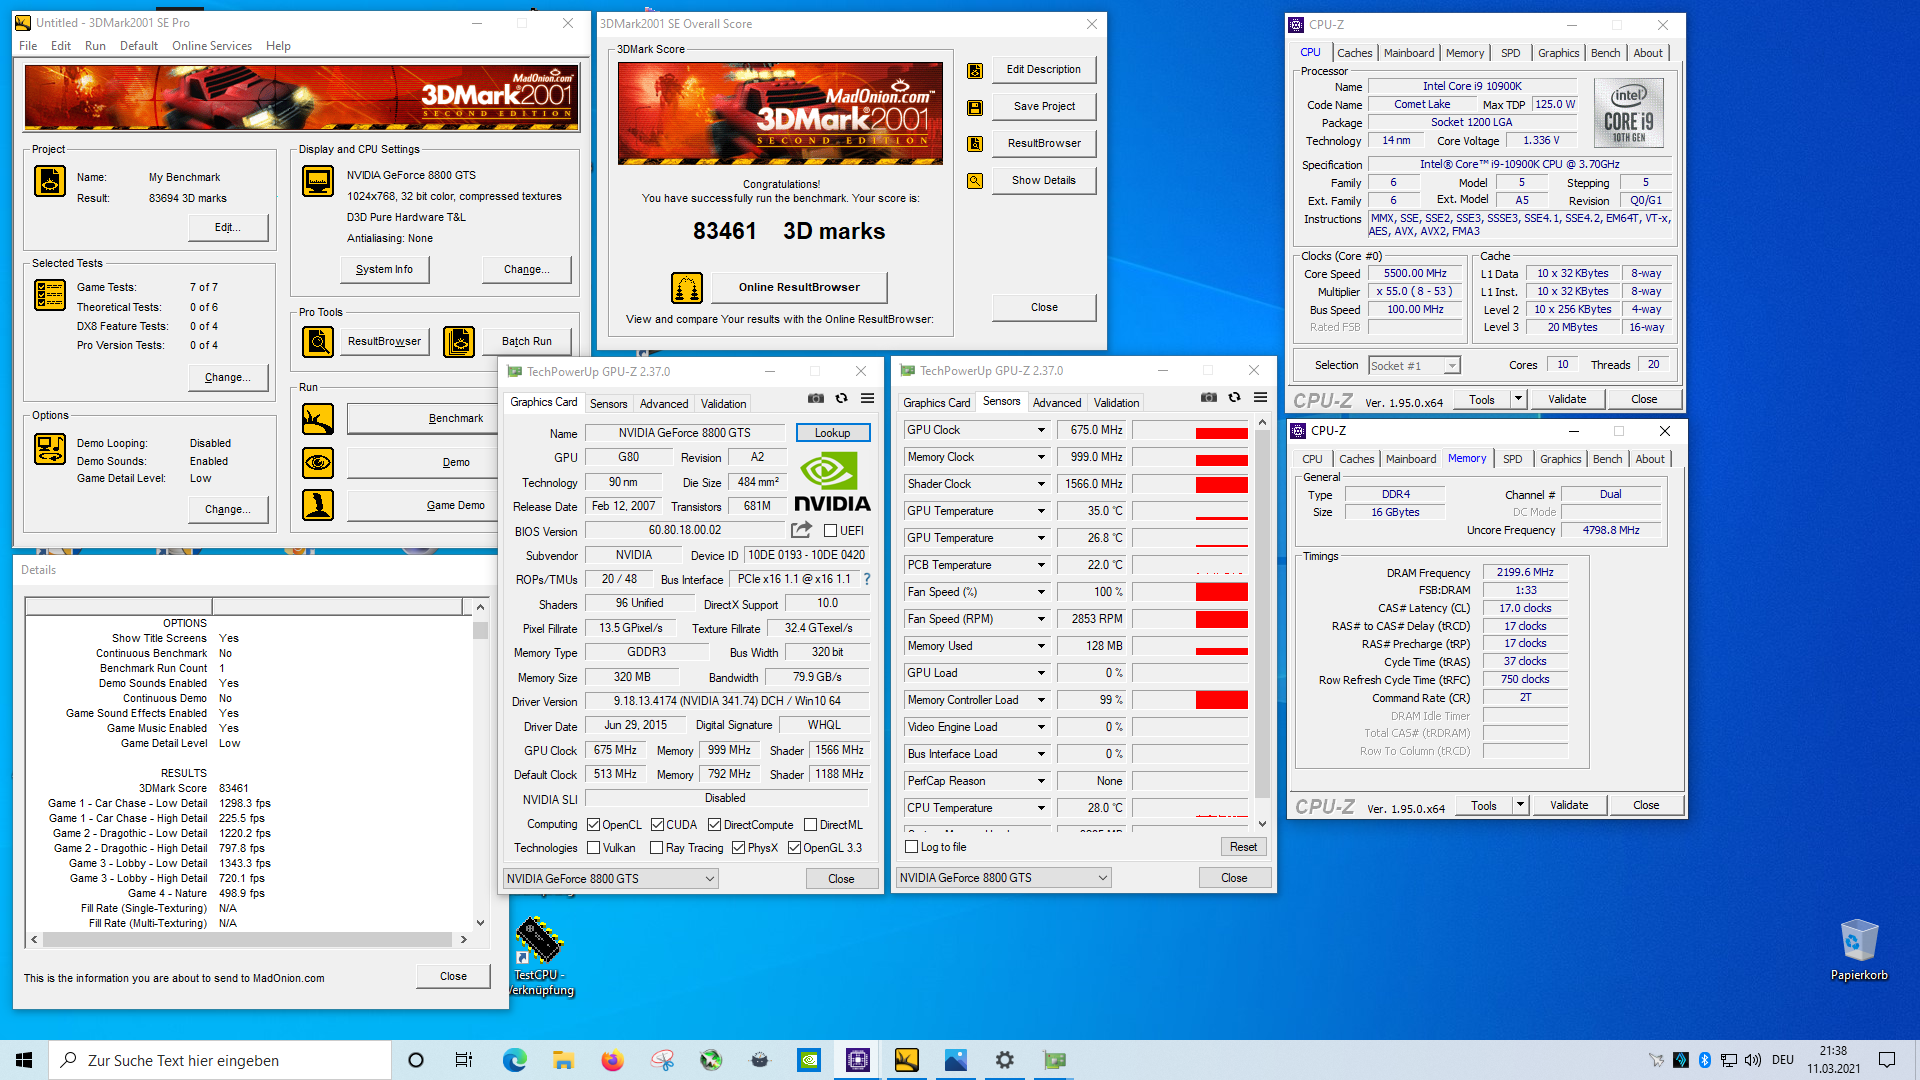Toggle the CUDA checkbox
Screen dimensions: 1920x1080
click(657, 825)
